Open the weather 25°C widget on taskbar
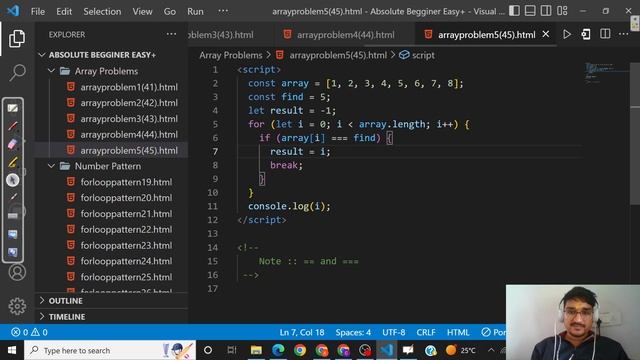 pyautogui.click(x=461, y=350)
